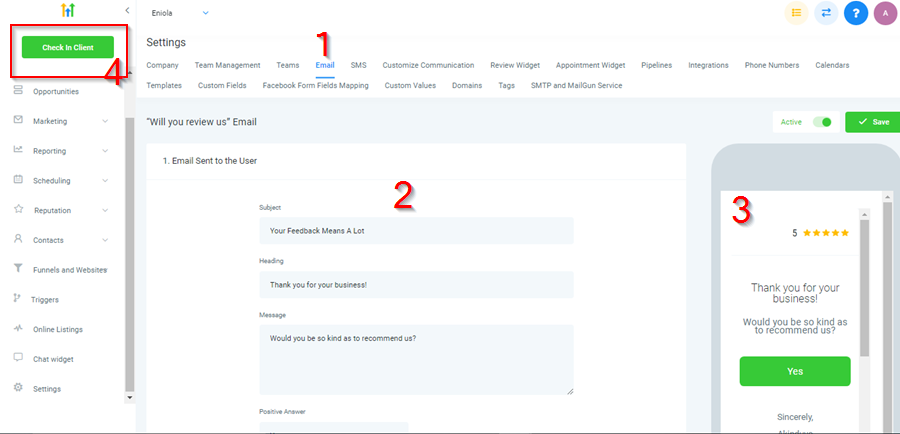The height and width of the screenshot is (434, 900).
Task: Open the Integrations tab
Action: coord(708,65)
